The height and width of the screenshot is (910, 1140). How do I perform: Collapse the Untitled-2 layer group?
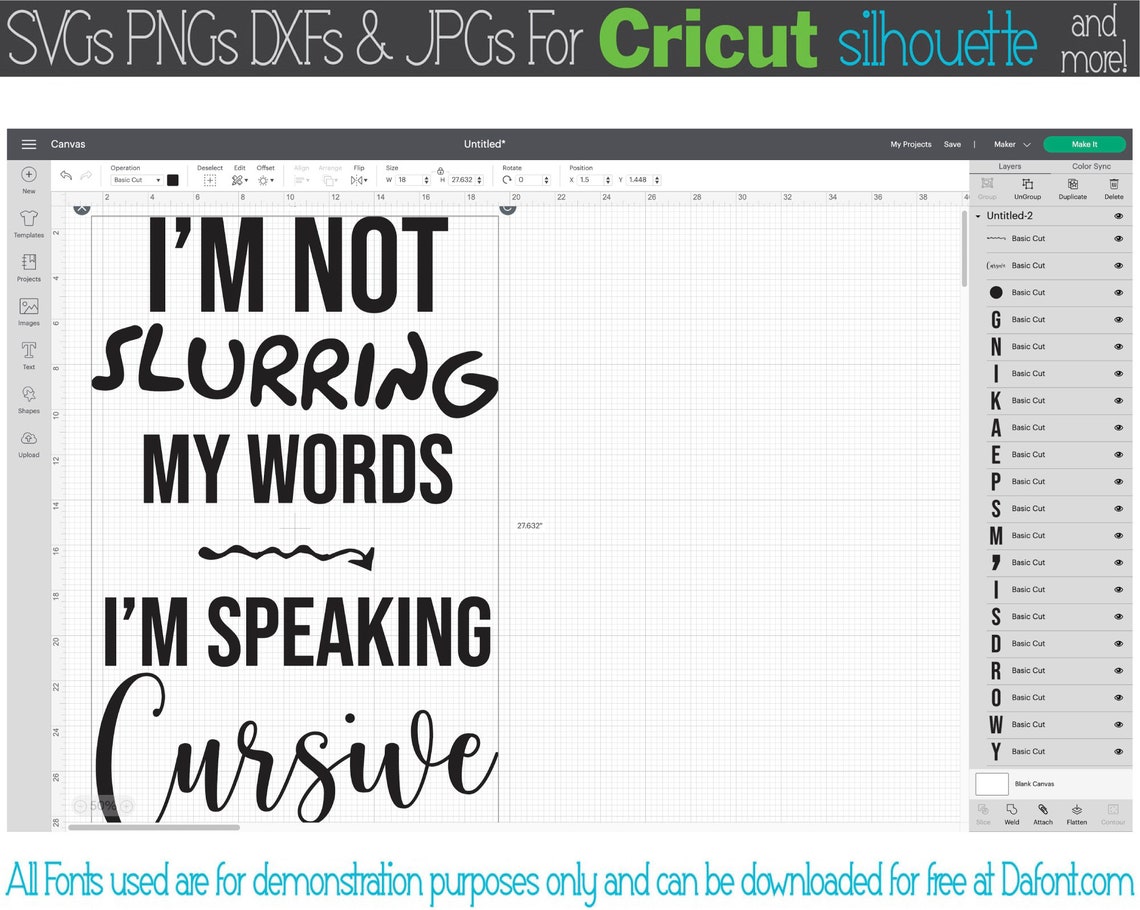(978, 215)
